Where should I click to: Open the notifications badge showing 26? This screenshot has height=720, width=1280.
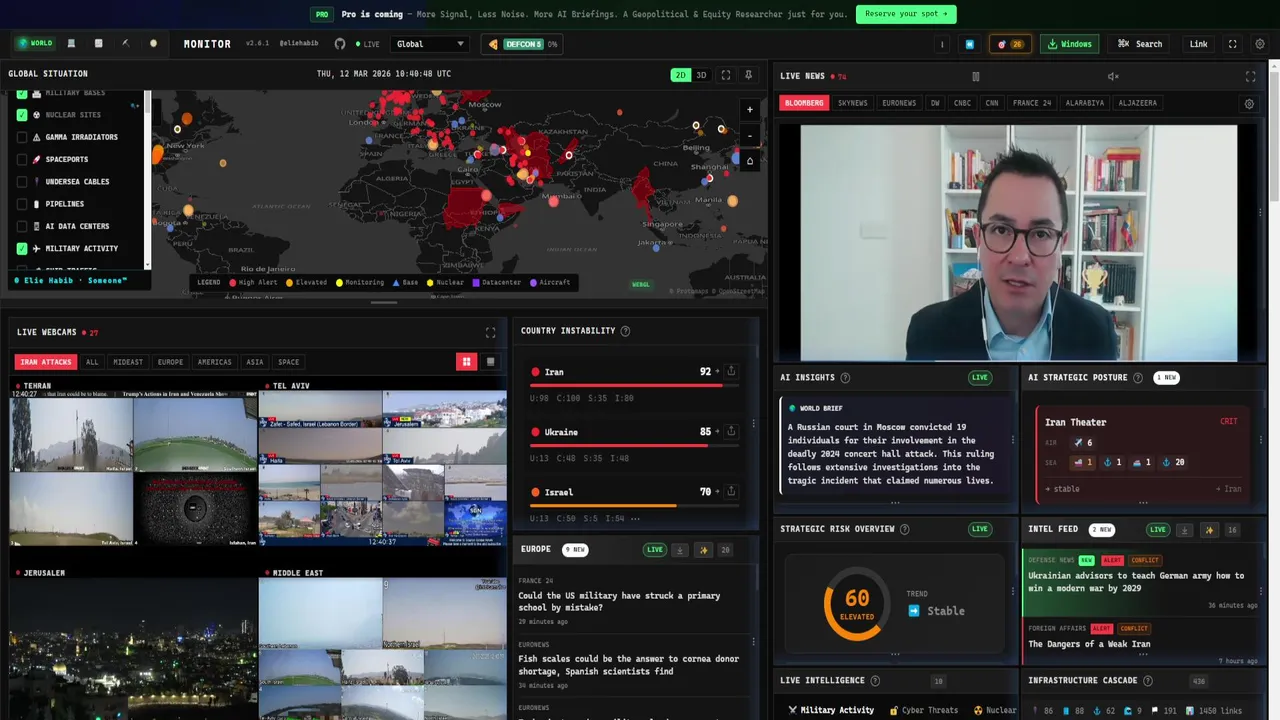pos(1010,44)
